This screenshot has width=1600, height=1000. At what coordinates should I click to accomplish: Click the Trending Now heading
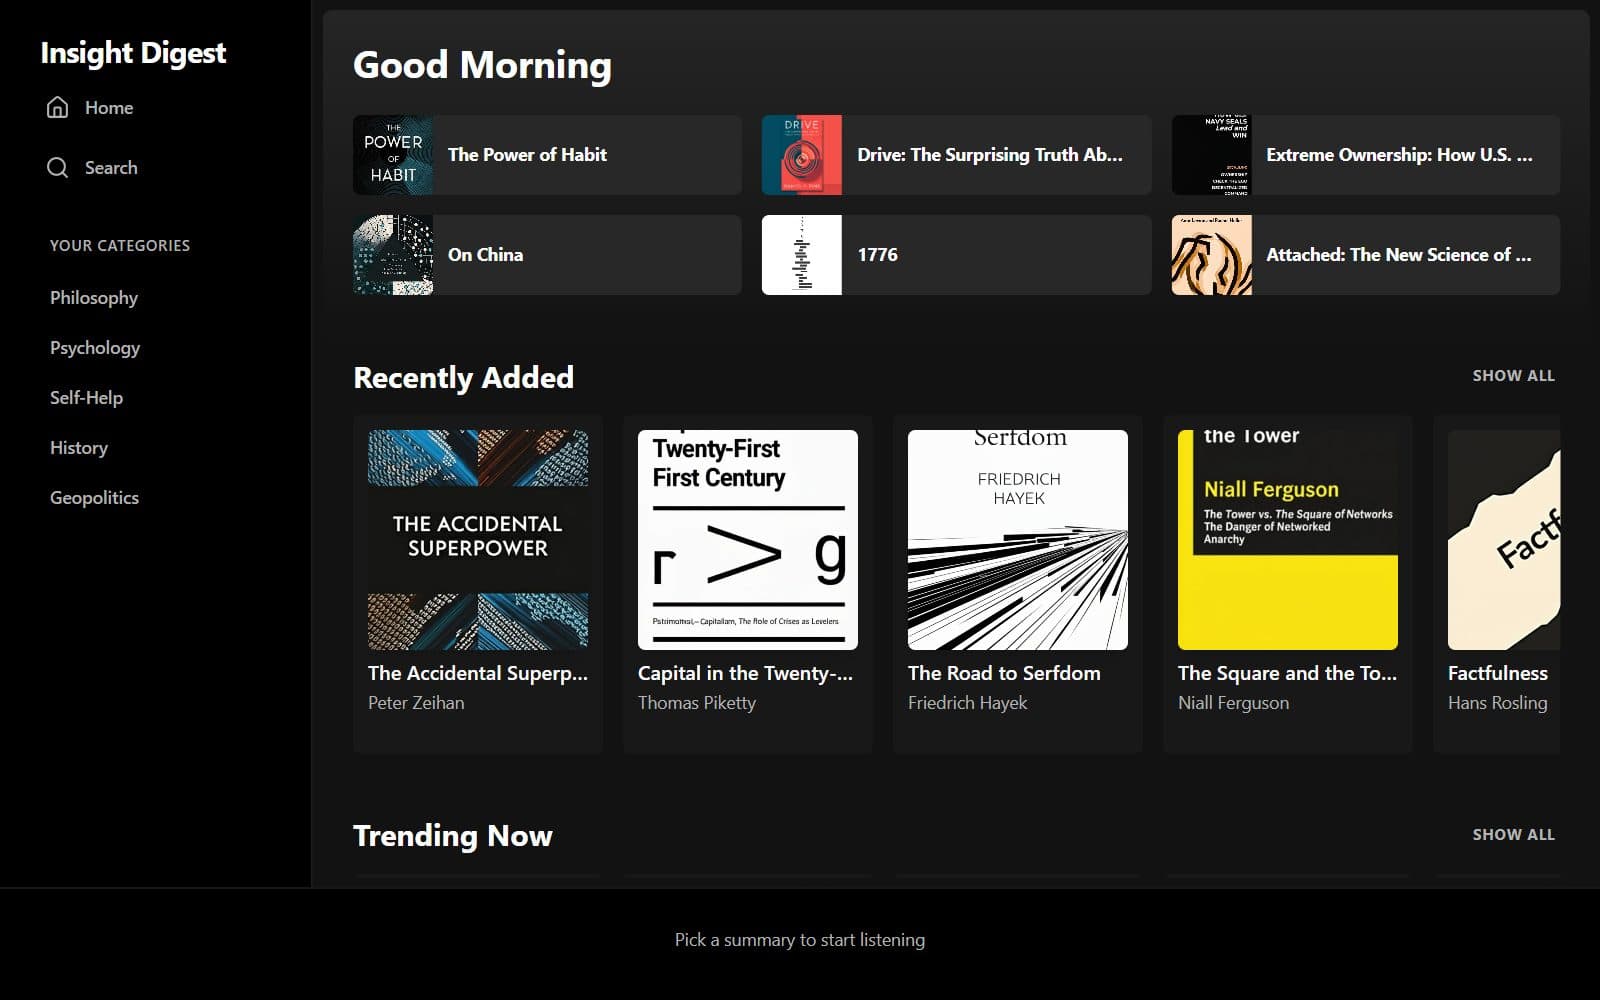[x=453, y=836]
